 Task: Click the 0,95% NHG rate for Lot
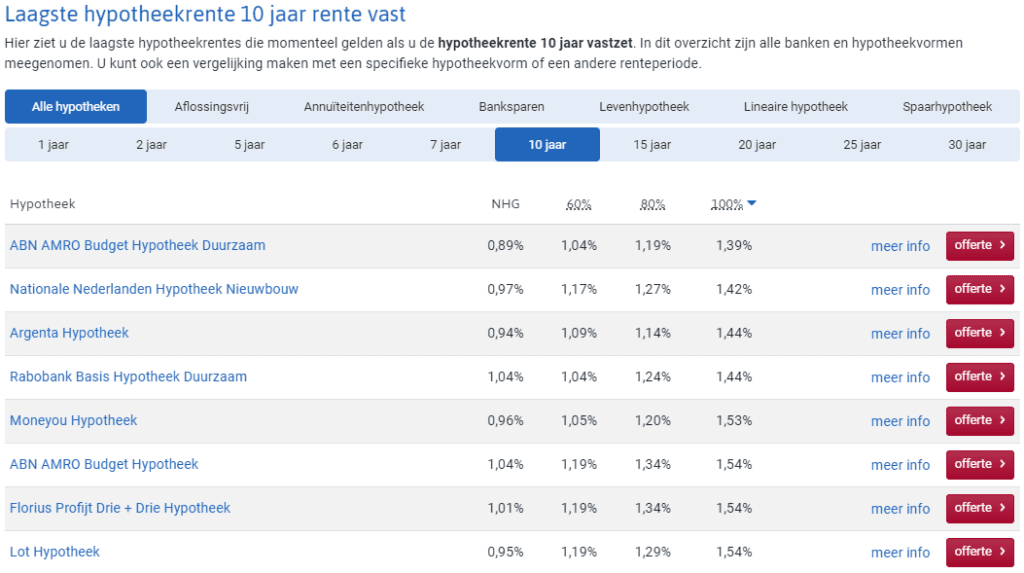point(505,552)
